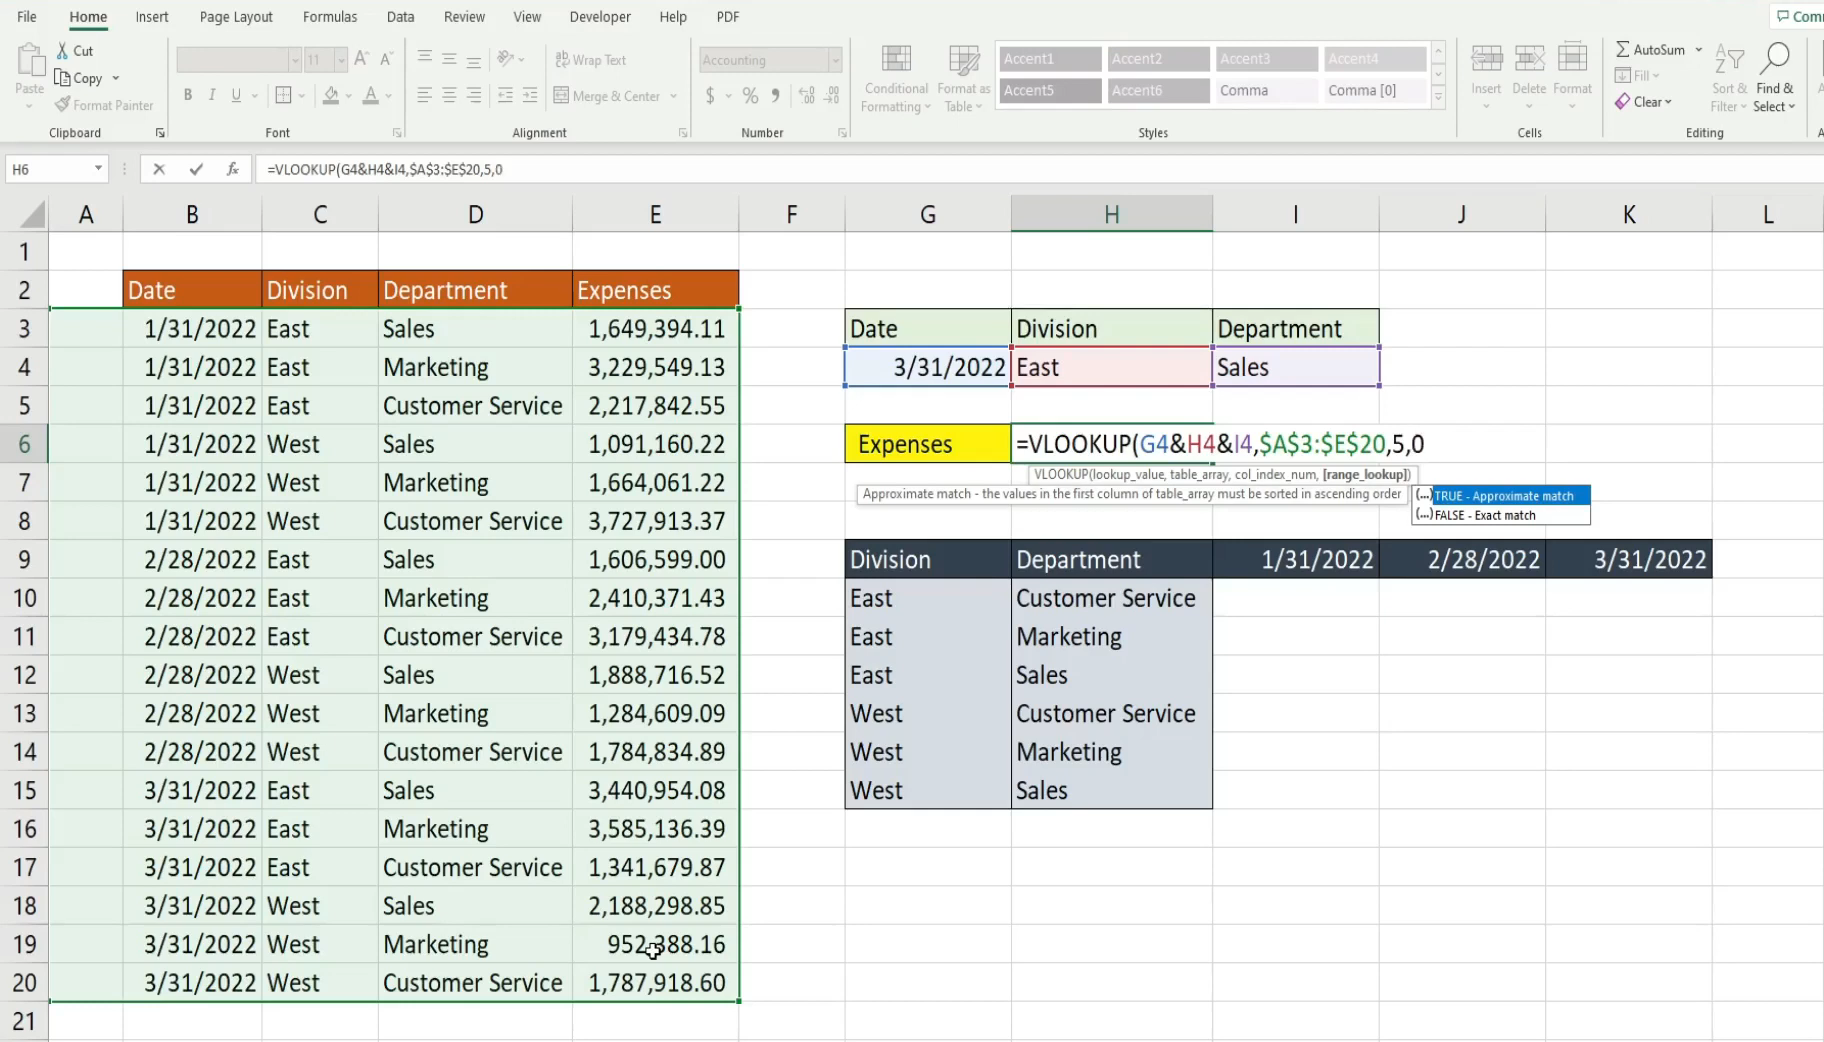Increase the cell indent
This screenshot has height=1042, width=1824.
tap(530, 96)
